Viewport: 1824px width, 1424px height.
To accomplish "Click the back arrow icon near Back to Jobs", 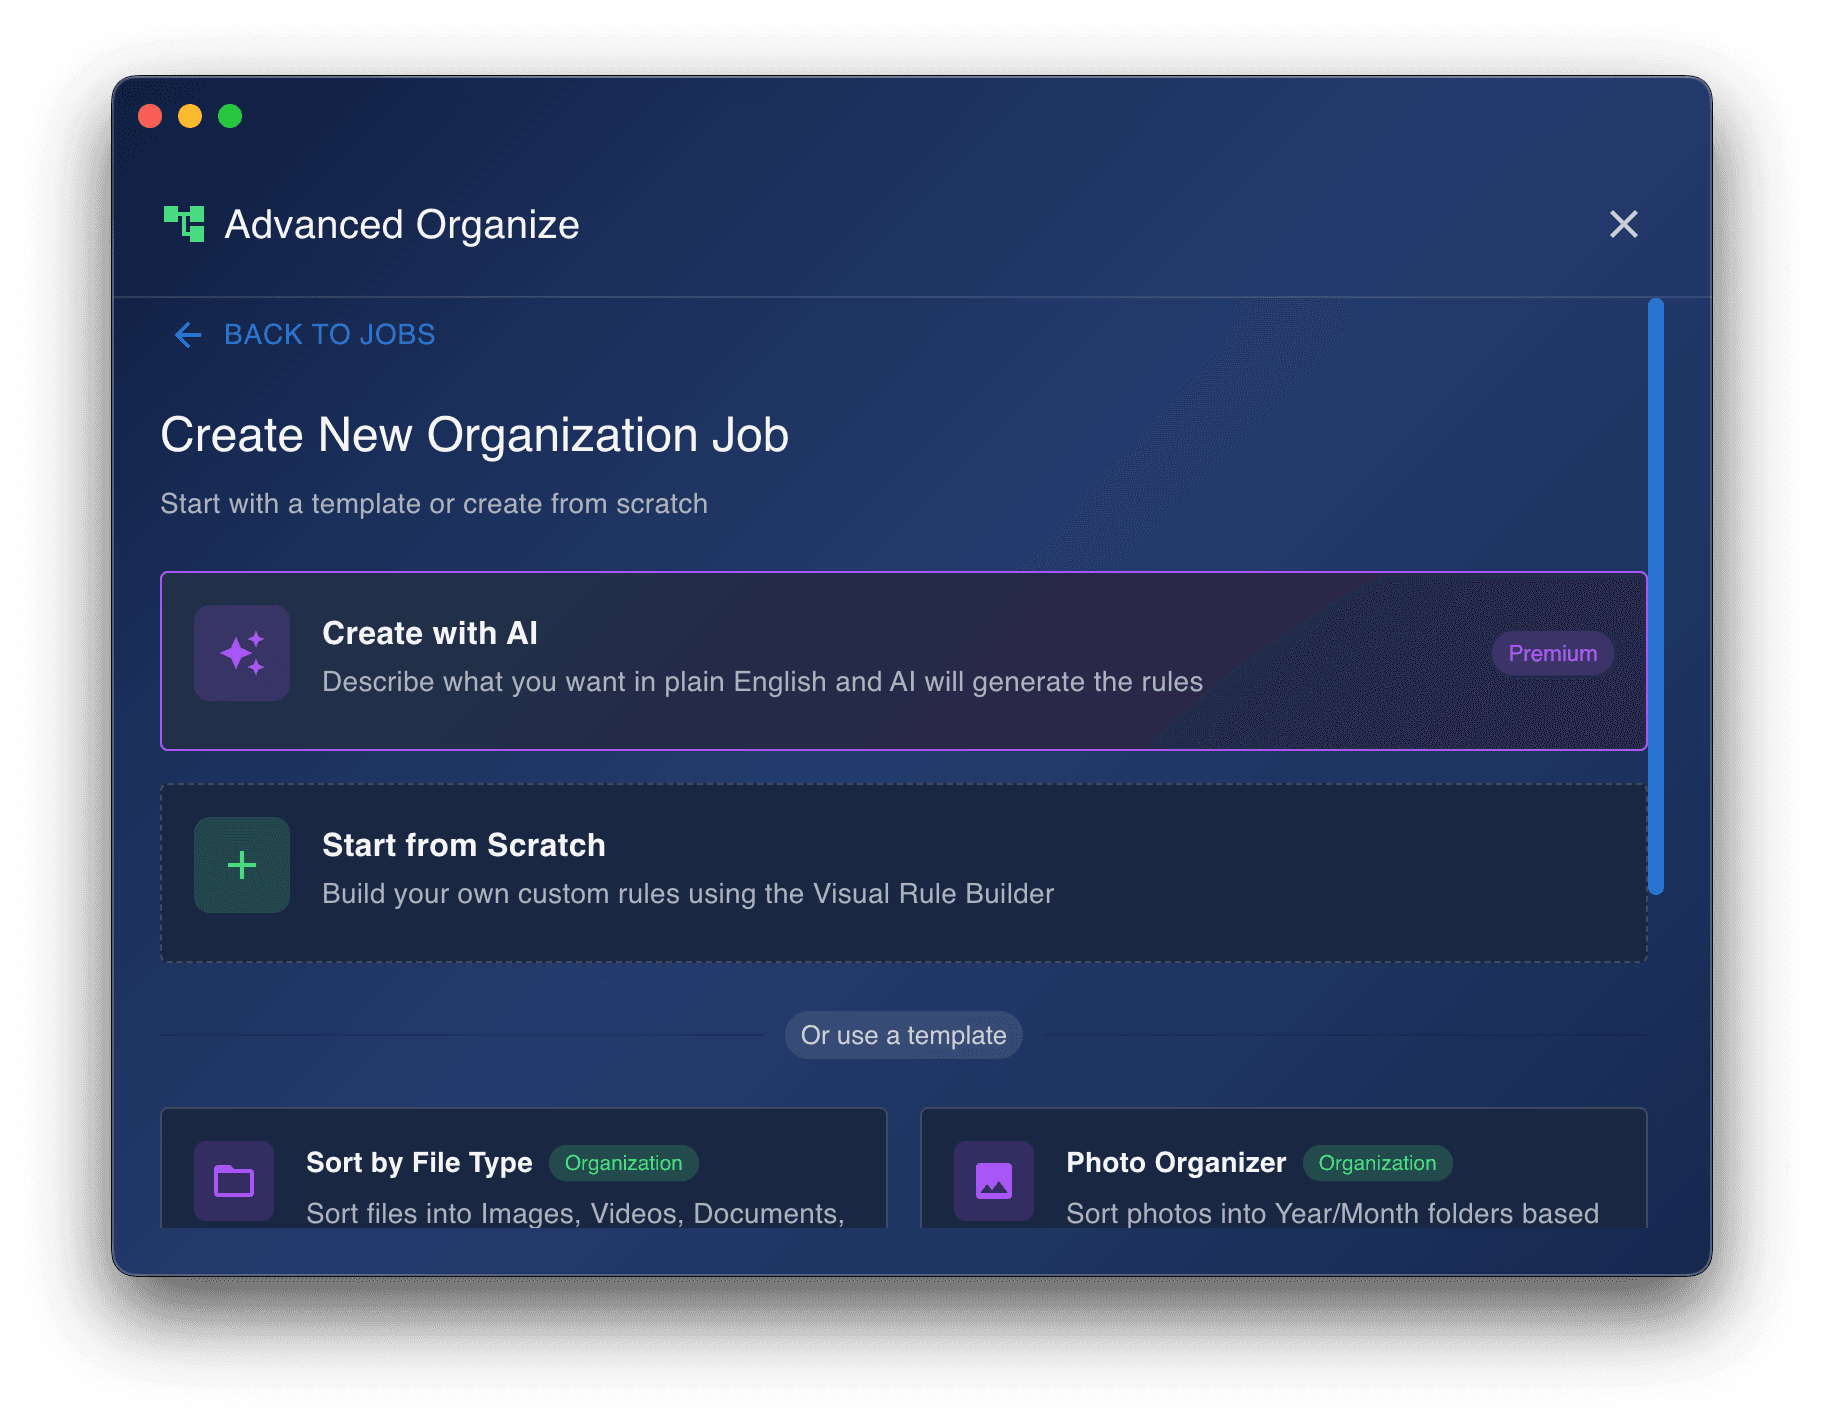I will [186, 335].
